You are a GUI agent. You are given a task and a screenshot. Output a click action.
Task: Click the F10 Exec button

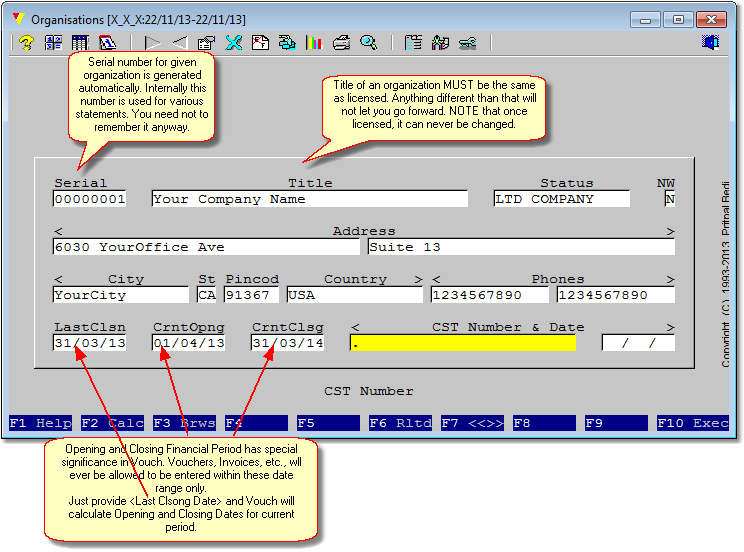[693, 423]
